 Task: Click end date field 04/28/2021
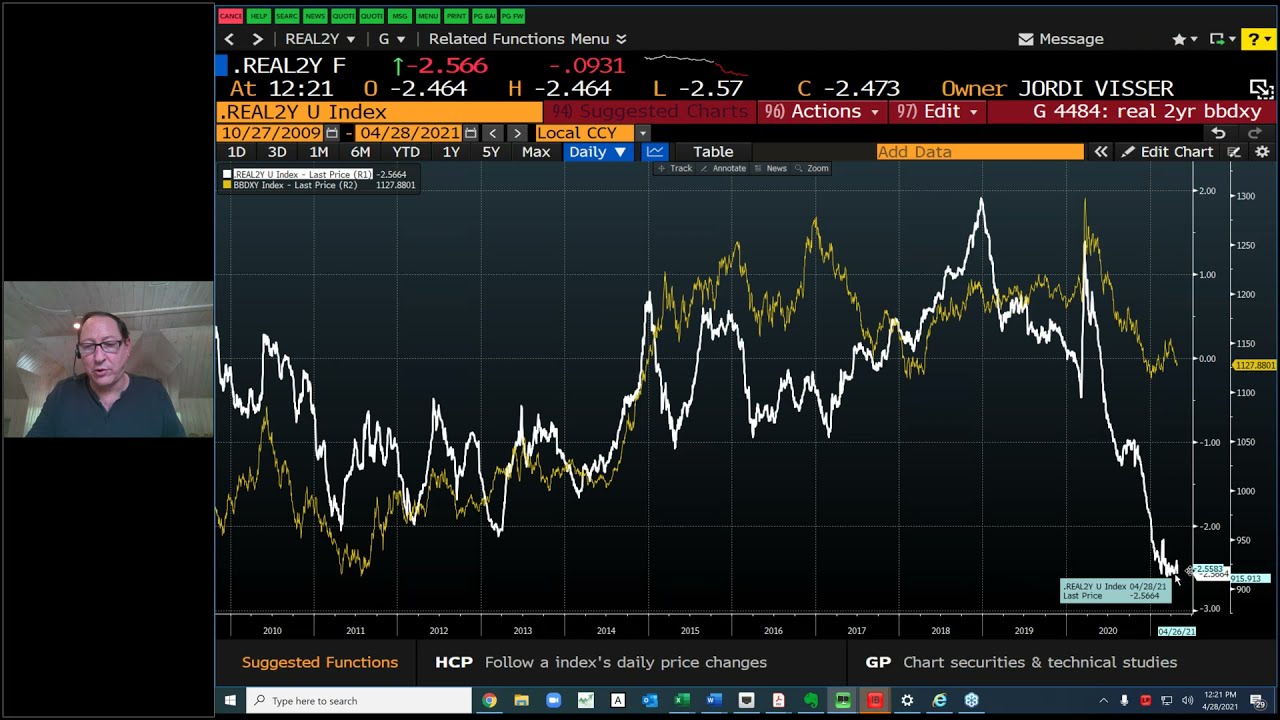410,133
